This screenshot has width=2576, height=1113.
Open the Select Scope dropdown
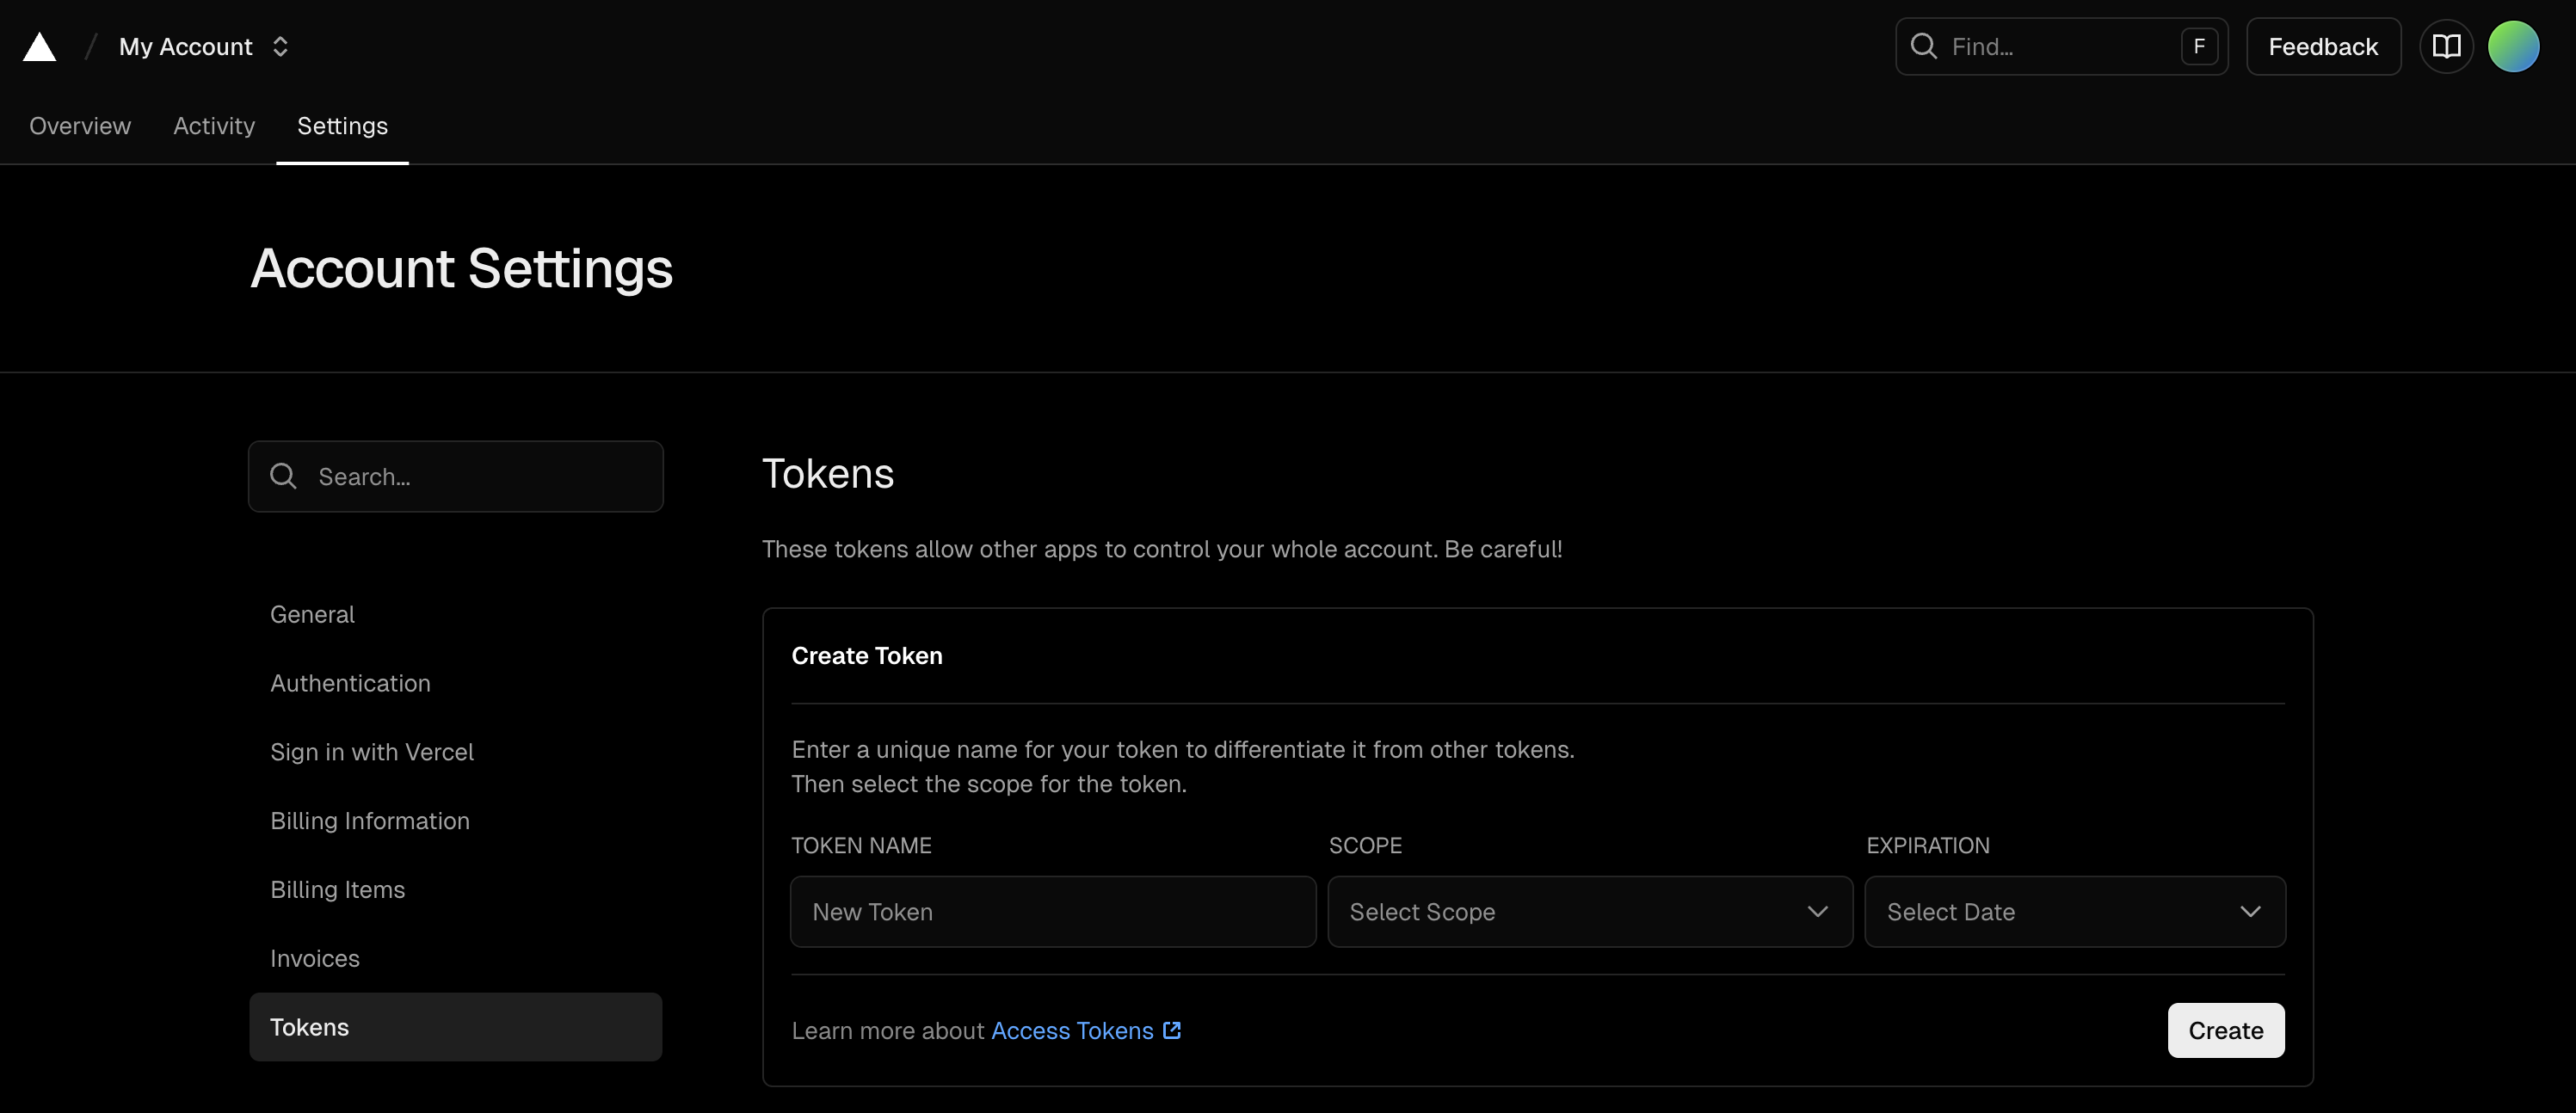coord(1589,911)
